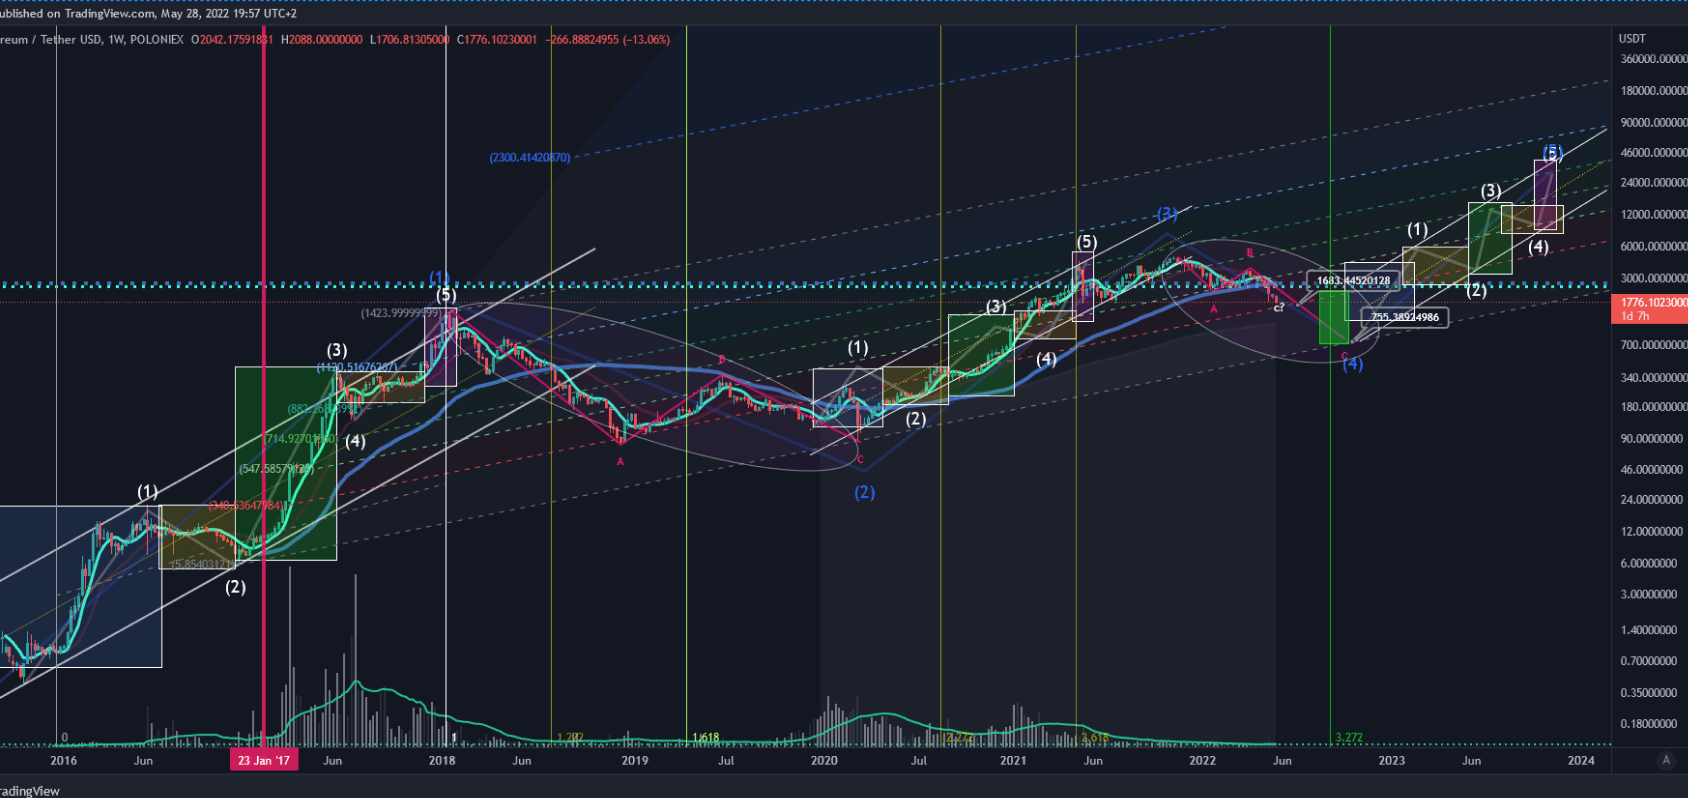Image resolution: width=1688 pixels, height=798 pixels.
Task: Click the 2016 label on time axis
Action: click(x=63, y=761)
